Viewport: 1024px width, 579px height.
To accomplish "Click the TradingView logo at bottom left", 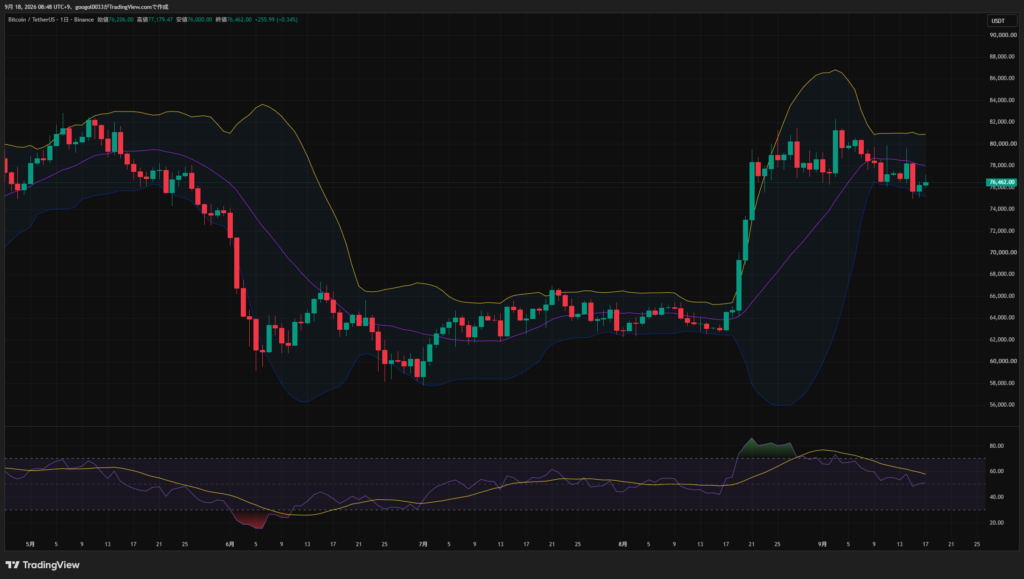I will coord(42,565).
